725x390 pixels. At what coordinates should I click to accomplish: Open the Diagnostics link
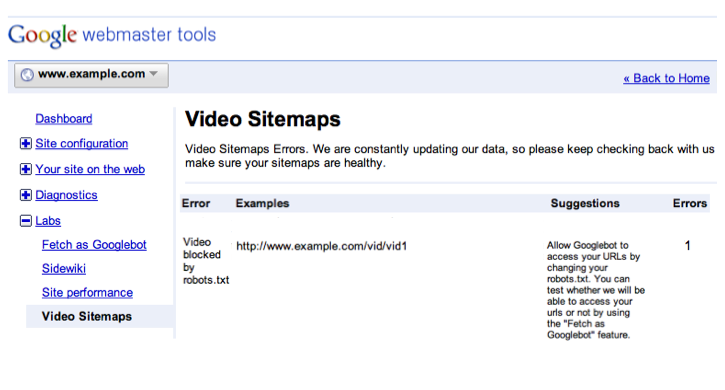coord(67,195)
